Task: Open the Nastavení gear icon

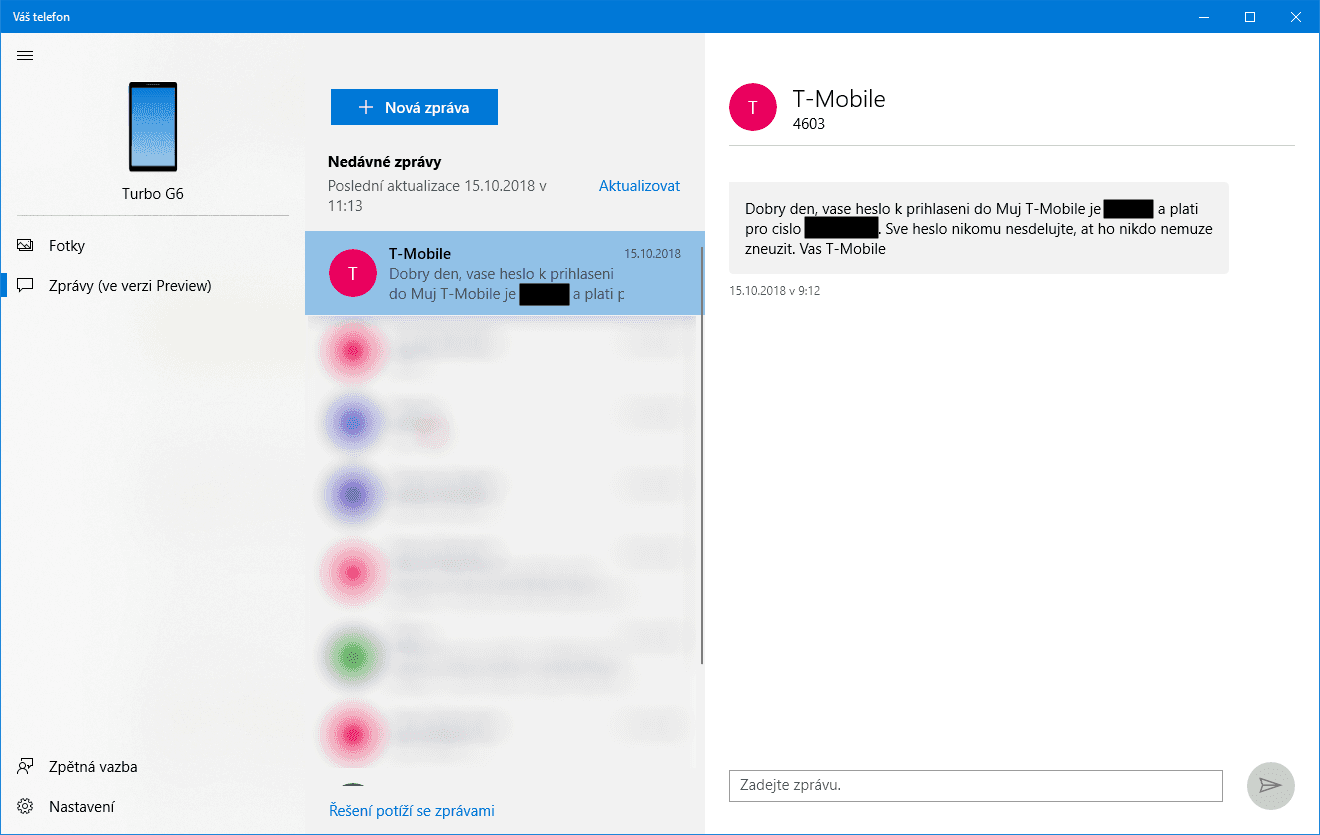Action: (24, 806)
